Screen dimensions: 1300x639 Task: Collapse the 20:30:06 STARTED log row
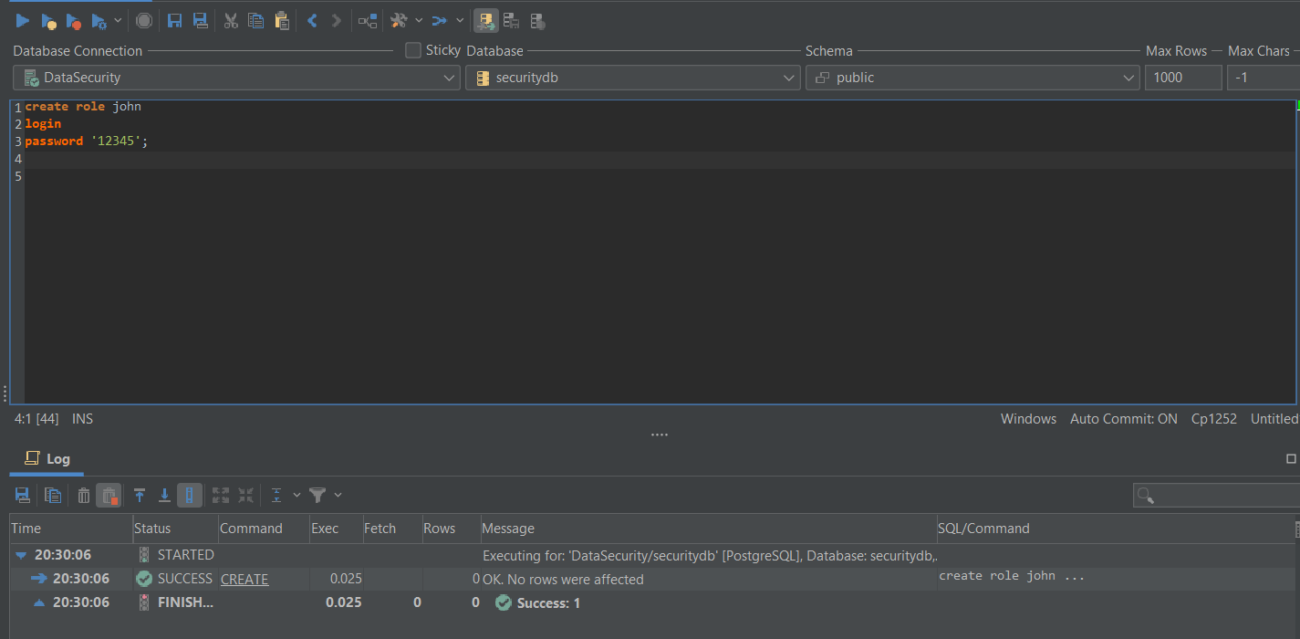(21, 555)
